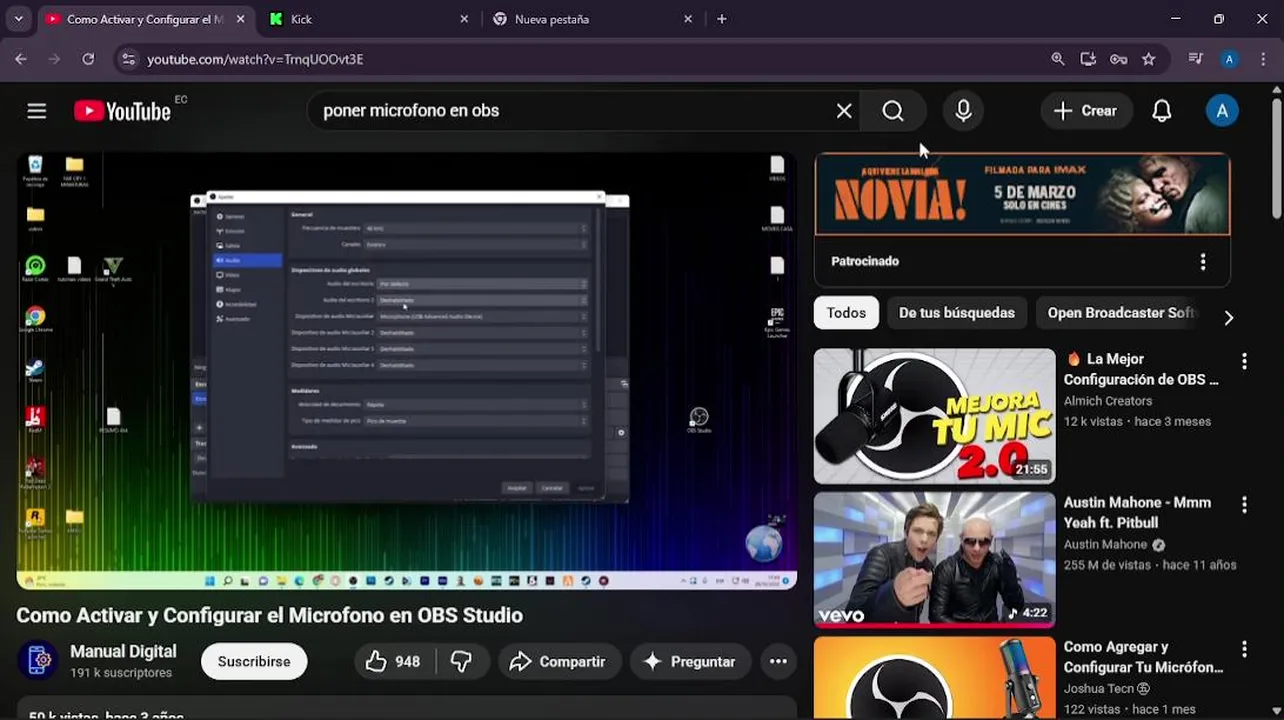View site information icon in address bar
This screenshot has height=720, width=1284.
[x=128, y=59]
